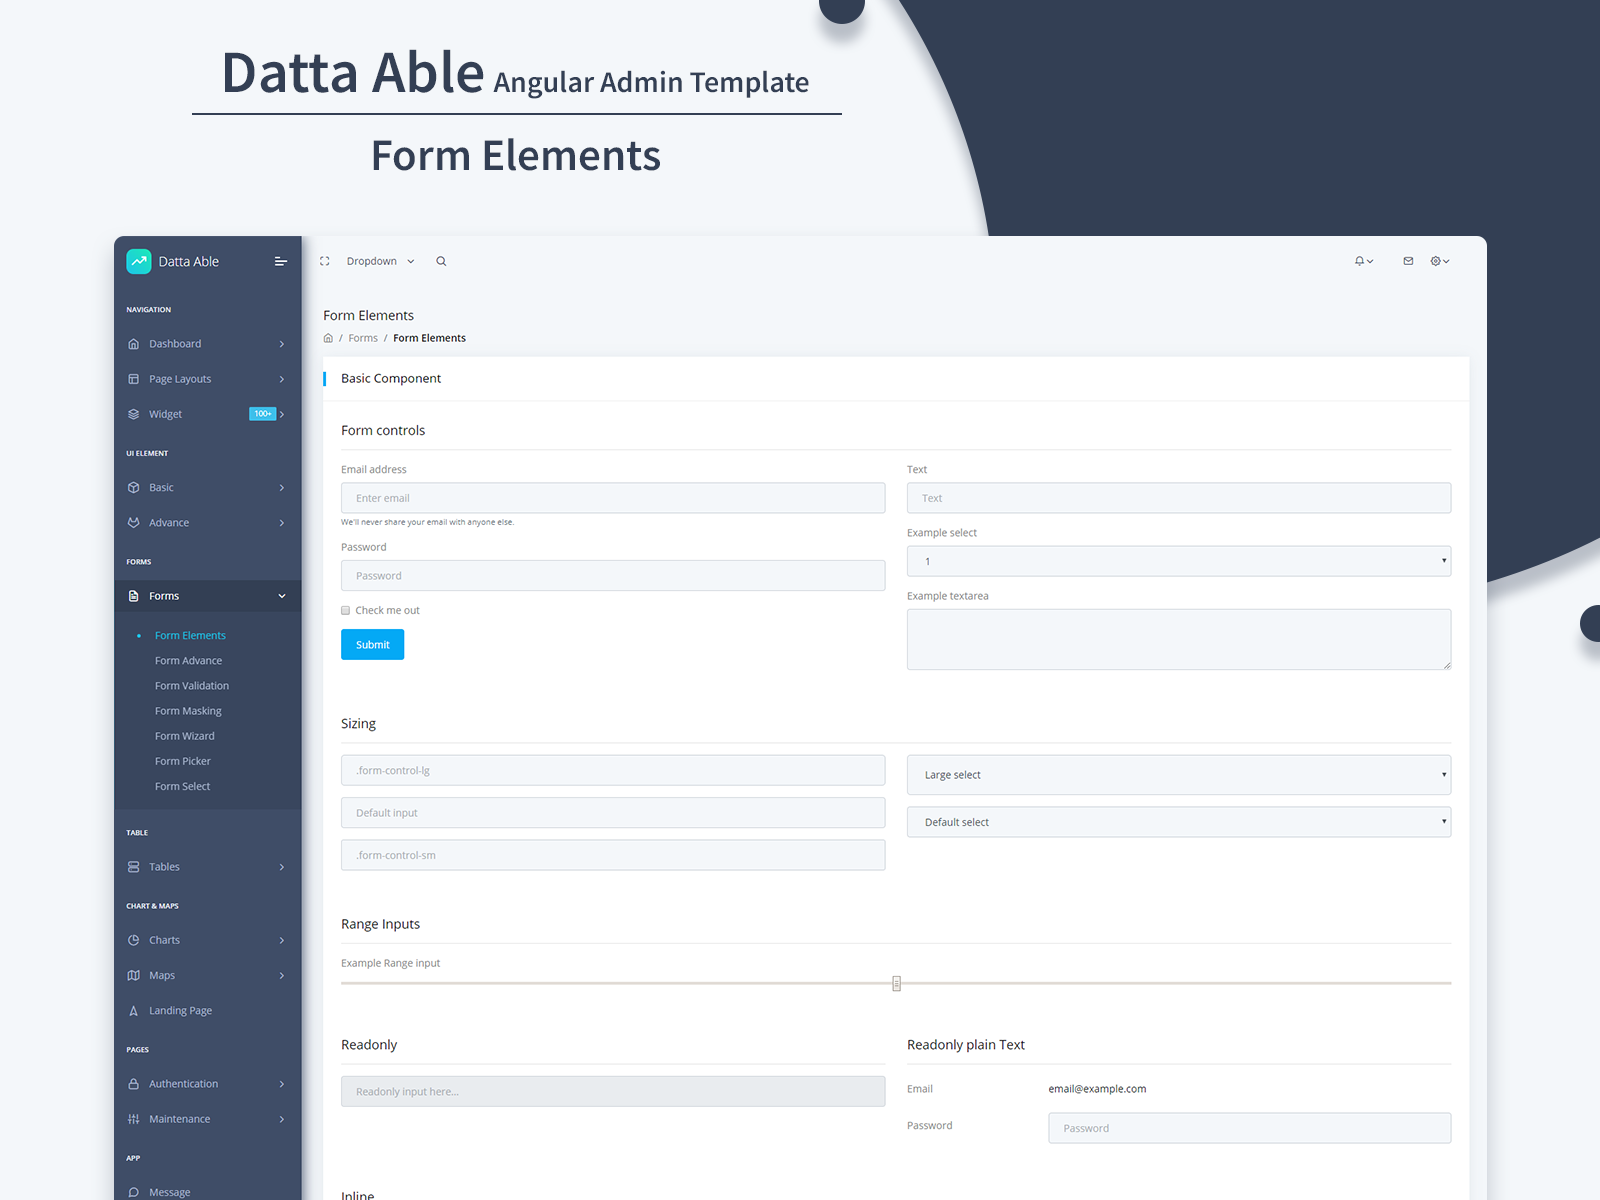Click the Submit button
This screenshot has width=1600, height=1200.
point(372,644)
